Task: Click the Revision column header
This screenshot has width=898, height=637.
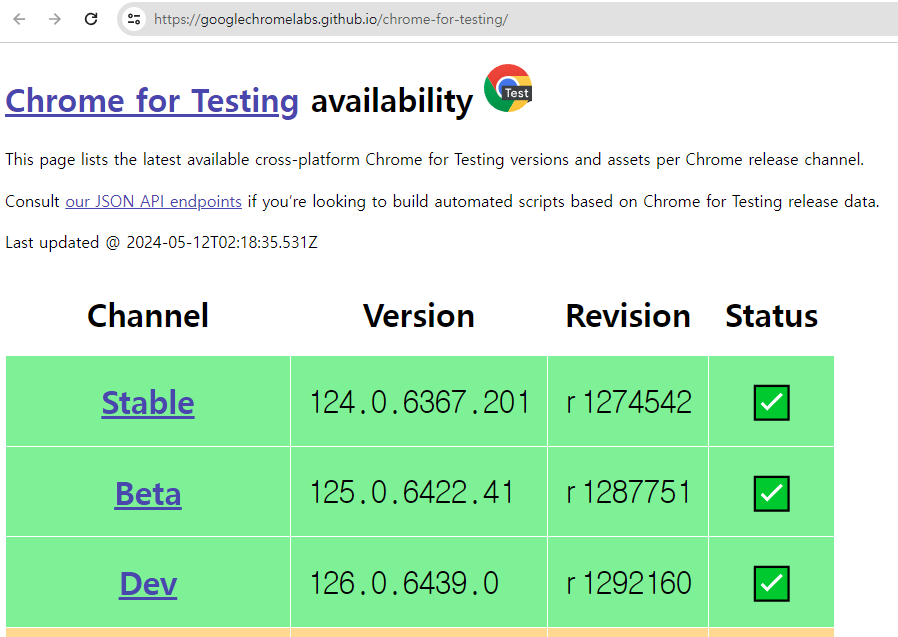Action: 628,316
